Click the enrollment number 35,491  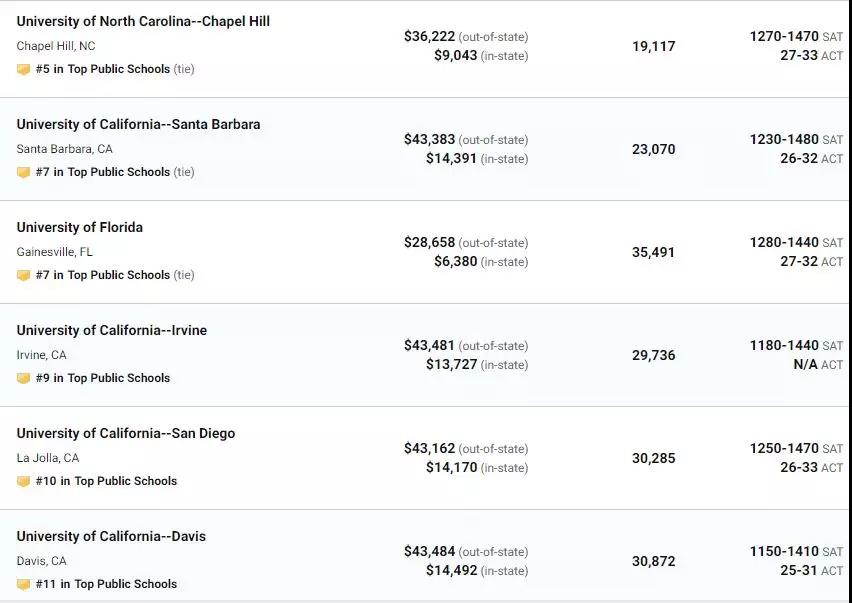pyautogui.click(x=653, y=252)
